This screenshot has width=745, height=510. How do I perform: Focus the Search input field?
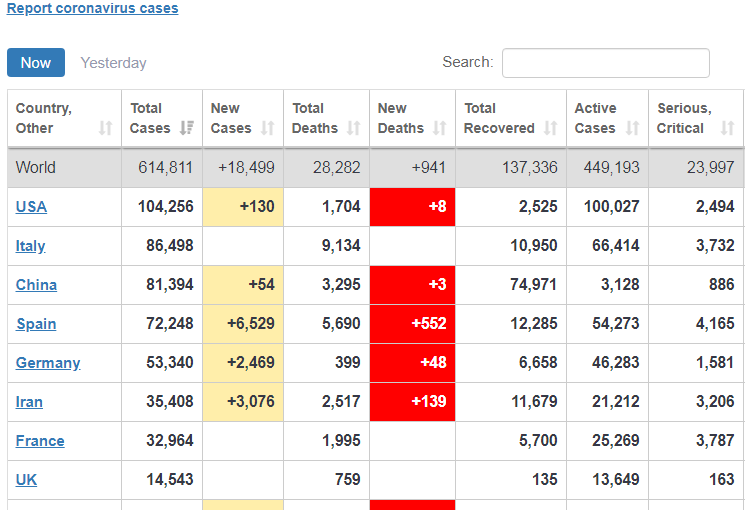(x=605, y=63)
